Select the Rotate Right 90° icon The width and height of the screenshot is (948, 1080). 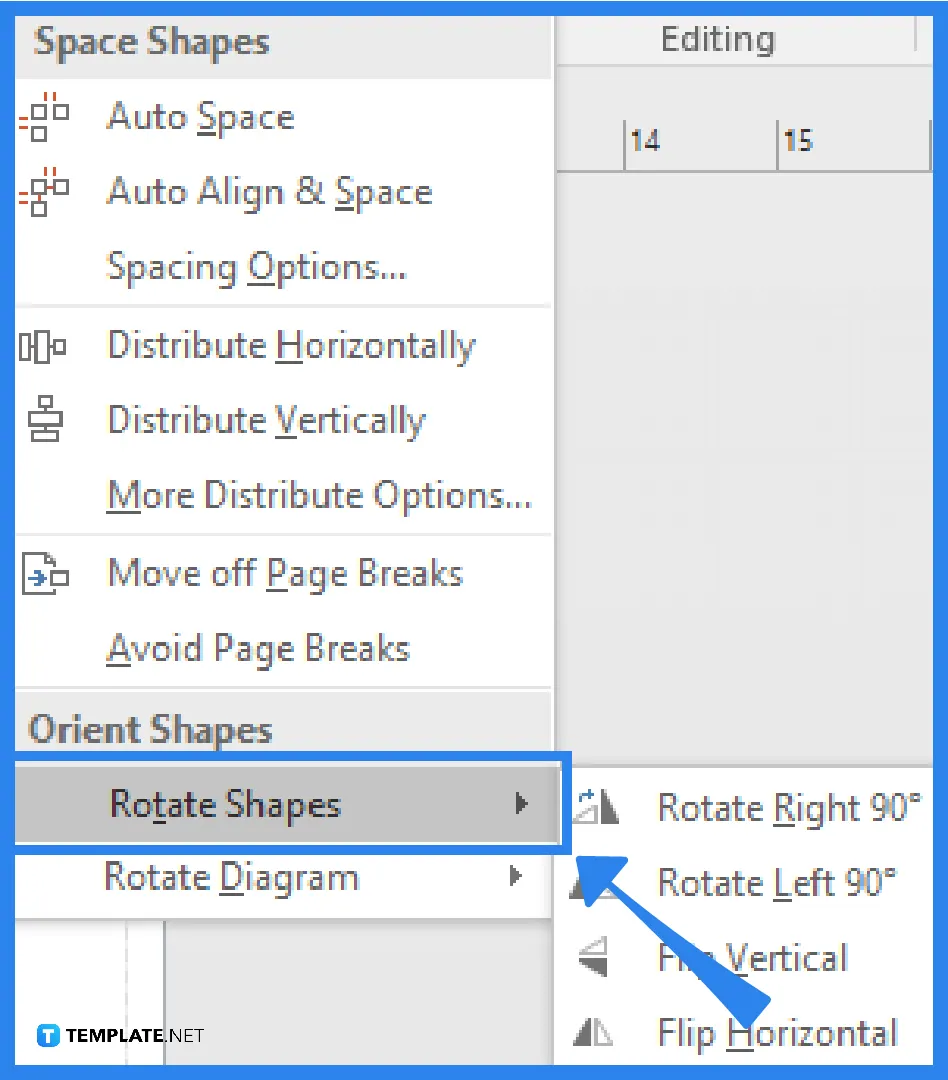click(597, 808)
